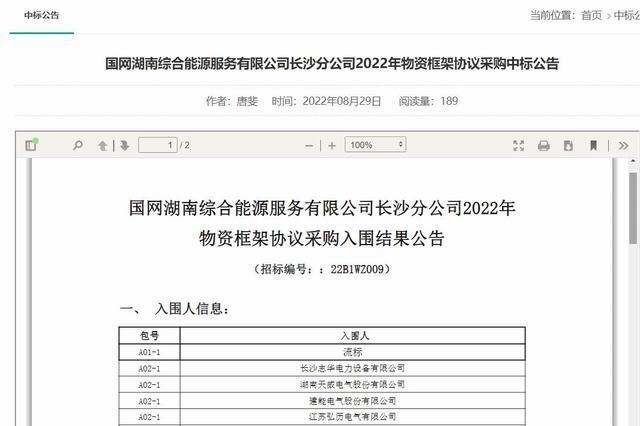Go to previous PDF page

coord(103,145)
